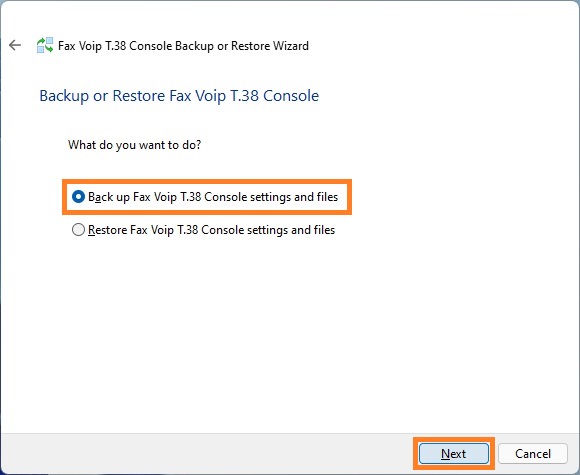Click the "What do you want to do?" prompt
Image resolution: width=580 pixels, height=475 pixels.
tap(135, 145)
